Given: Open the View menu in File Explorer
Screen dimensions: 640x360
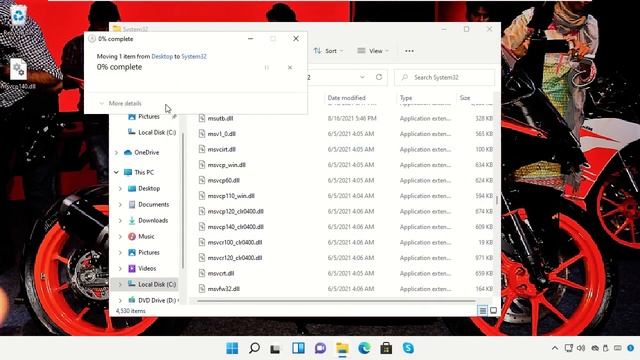Looking at the screenshot, I should [x=373, y=51].
